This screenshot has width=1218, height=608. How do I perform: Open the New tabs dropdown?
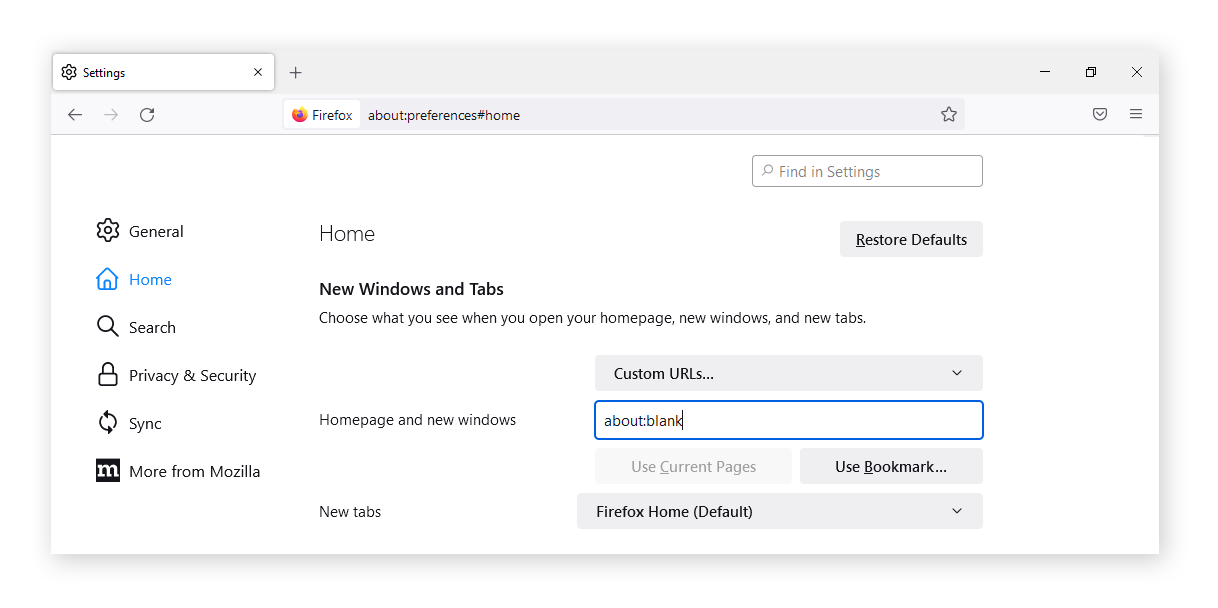[780, 511]
